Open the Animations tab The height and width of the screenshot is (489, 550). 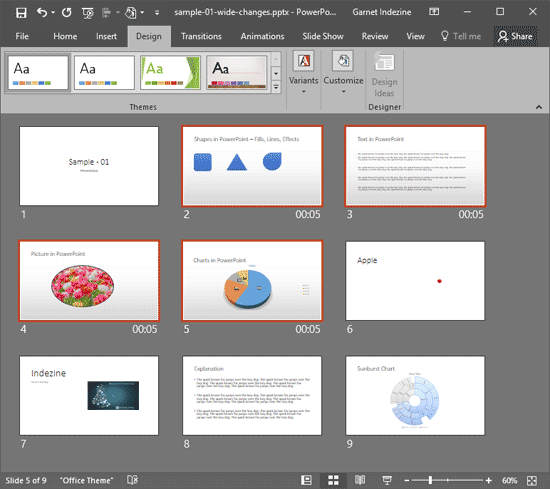click(262, 36)
